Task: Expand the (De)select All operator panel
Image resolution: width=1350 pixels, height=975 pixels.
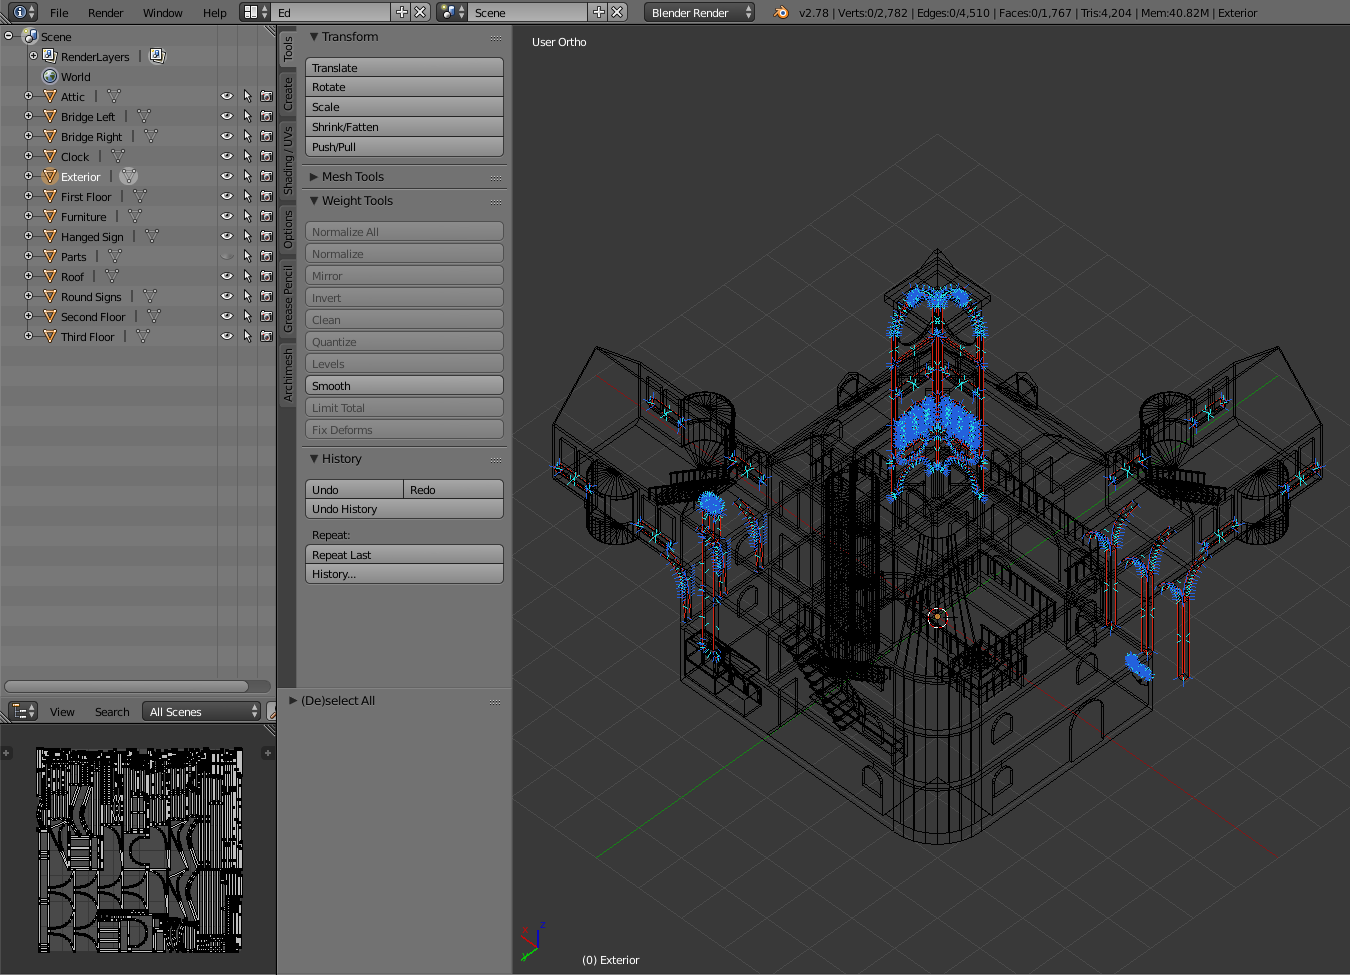Action: [x=293, y=701]
